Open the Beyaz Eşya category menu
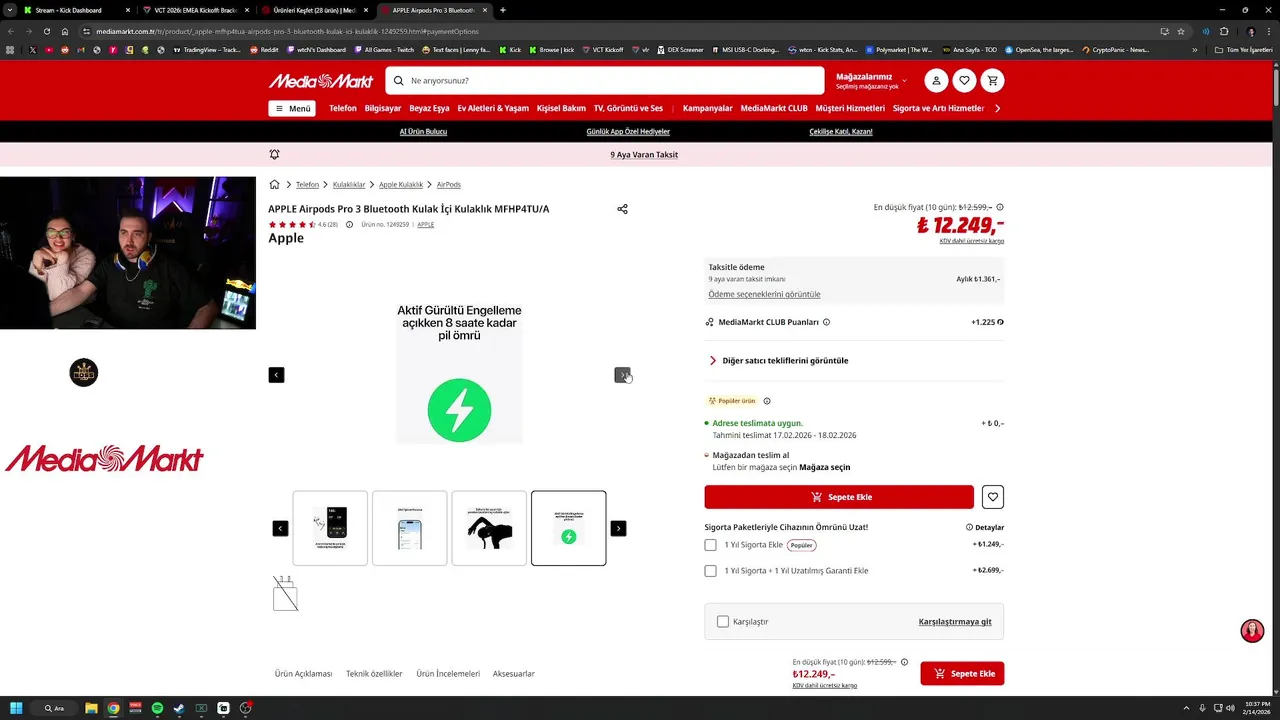Viewport: 1280px width, 720px height. [x=429, y=108]
